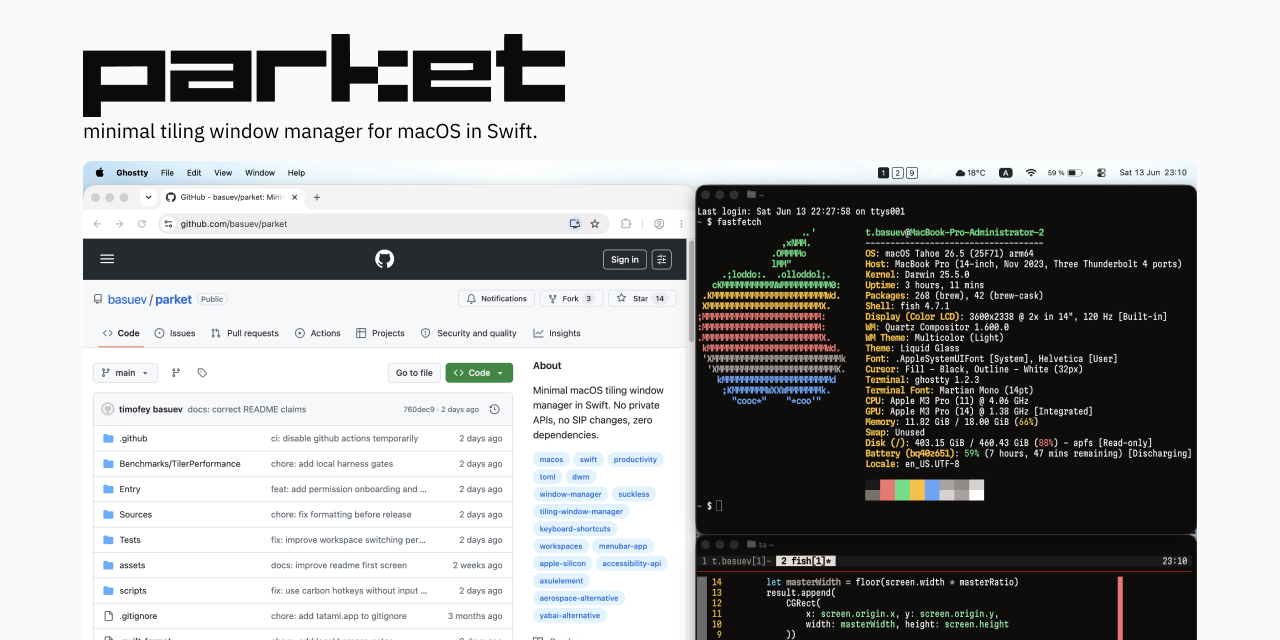This screenshot has width=1280, height=640.
Task: Open the Edit menu
Action: pos(194,173)
